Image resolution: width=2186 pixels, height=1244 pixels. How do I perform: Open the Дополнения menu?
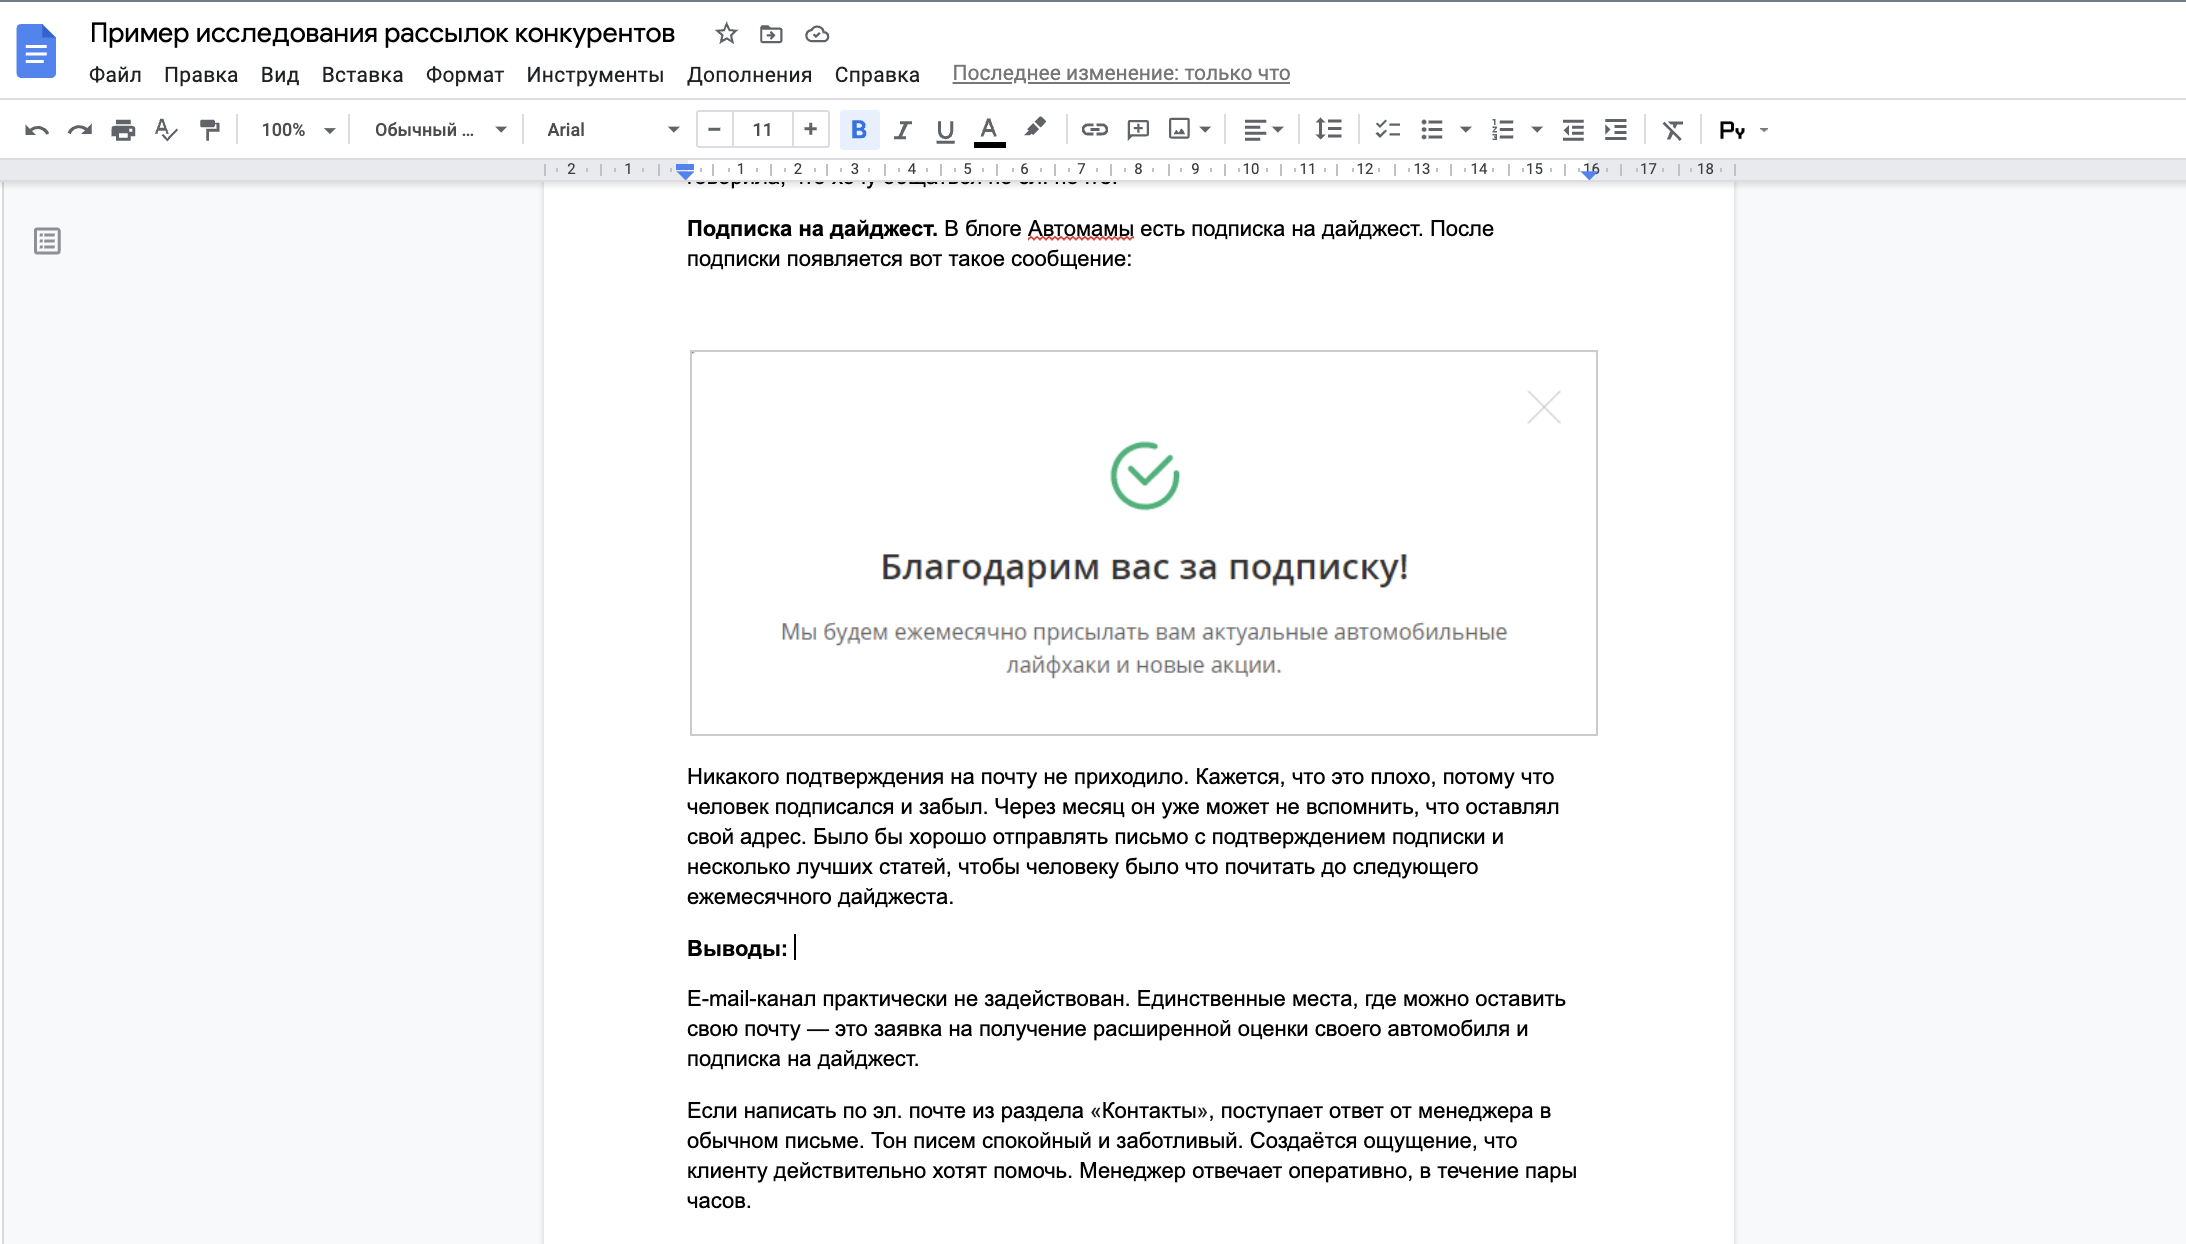coord(749,75)
